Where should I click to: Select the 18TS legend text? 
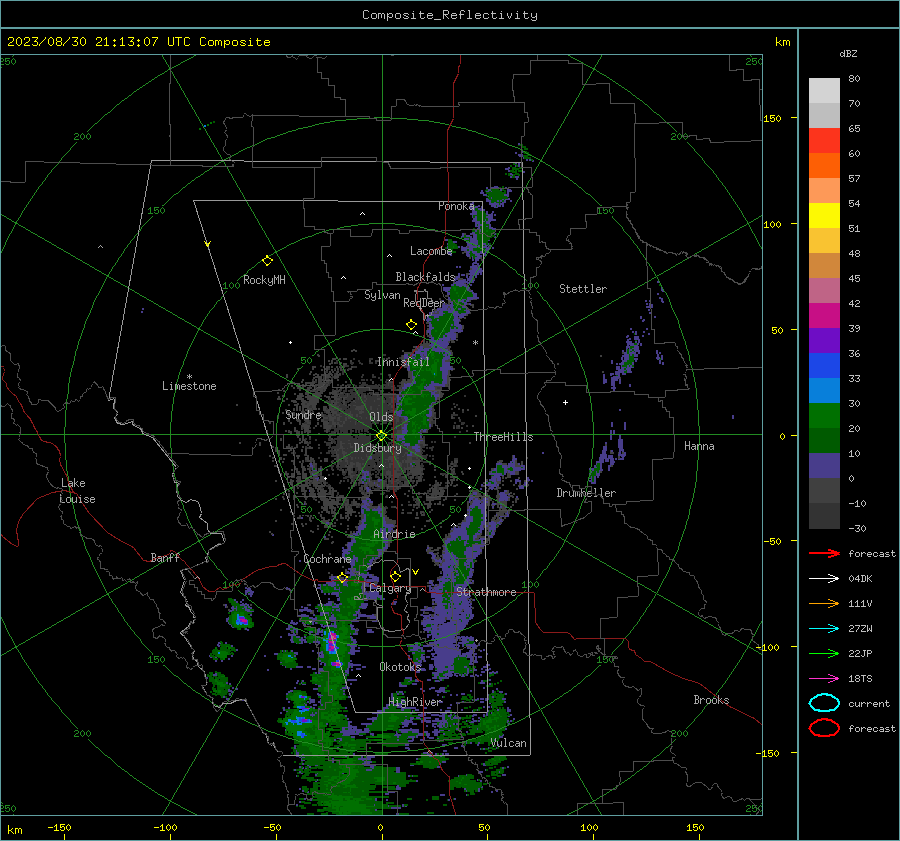[x=860, y=679]
